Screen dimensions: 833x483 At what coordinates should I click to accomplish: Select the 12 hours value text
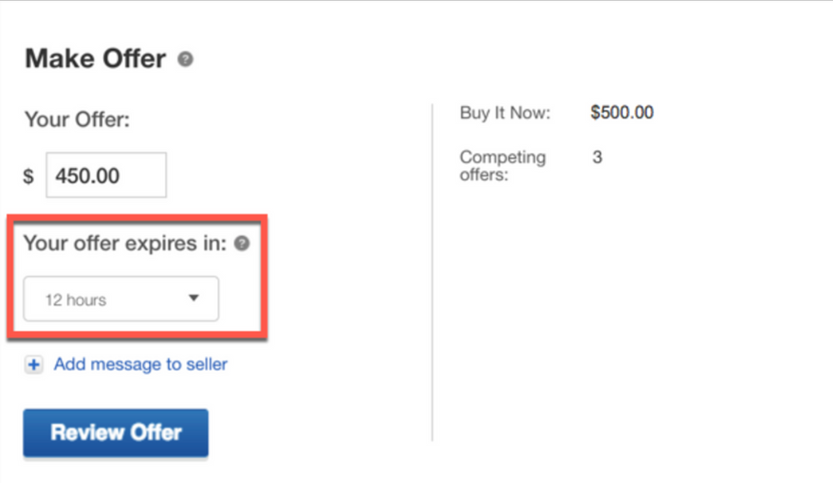click(76, 299)
